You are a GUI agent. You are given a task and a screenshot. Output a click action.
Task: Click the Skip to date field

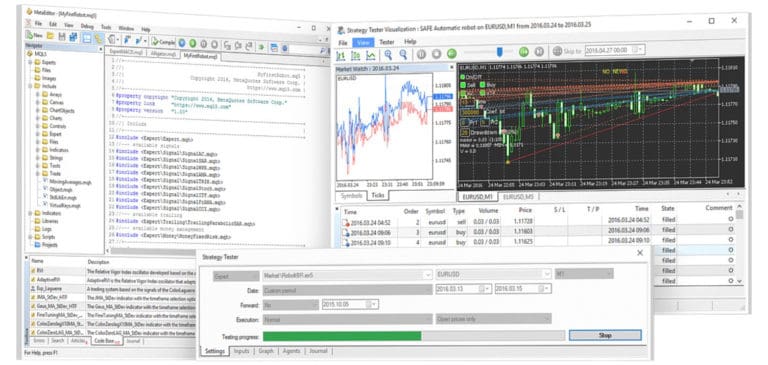[615, 50]
